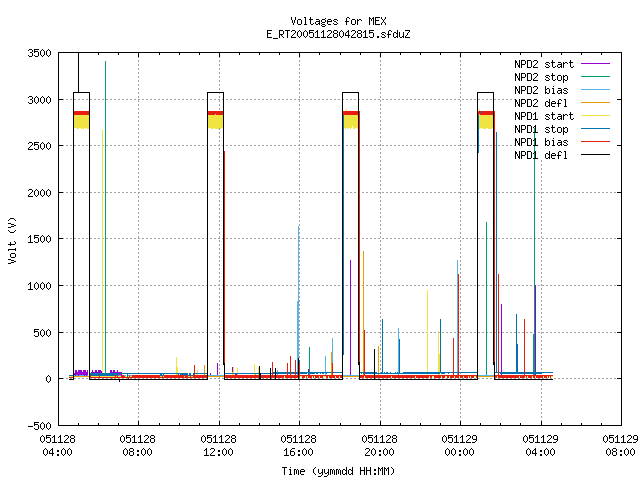Click the red NPD1 bias legend line

pyautogui.click(x=596, y=142)
